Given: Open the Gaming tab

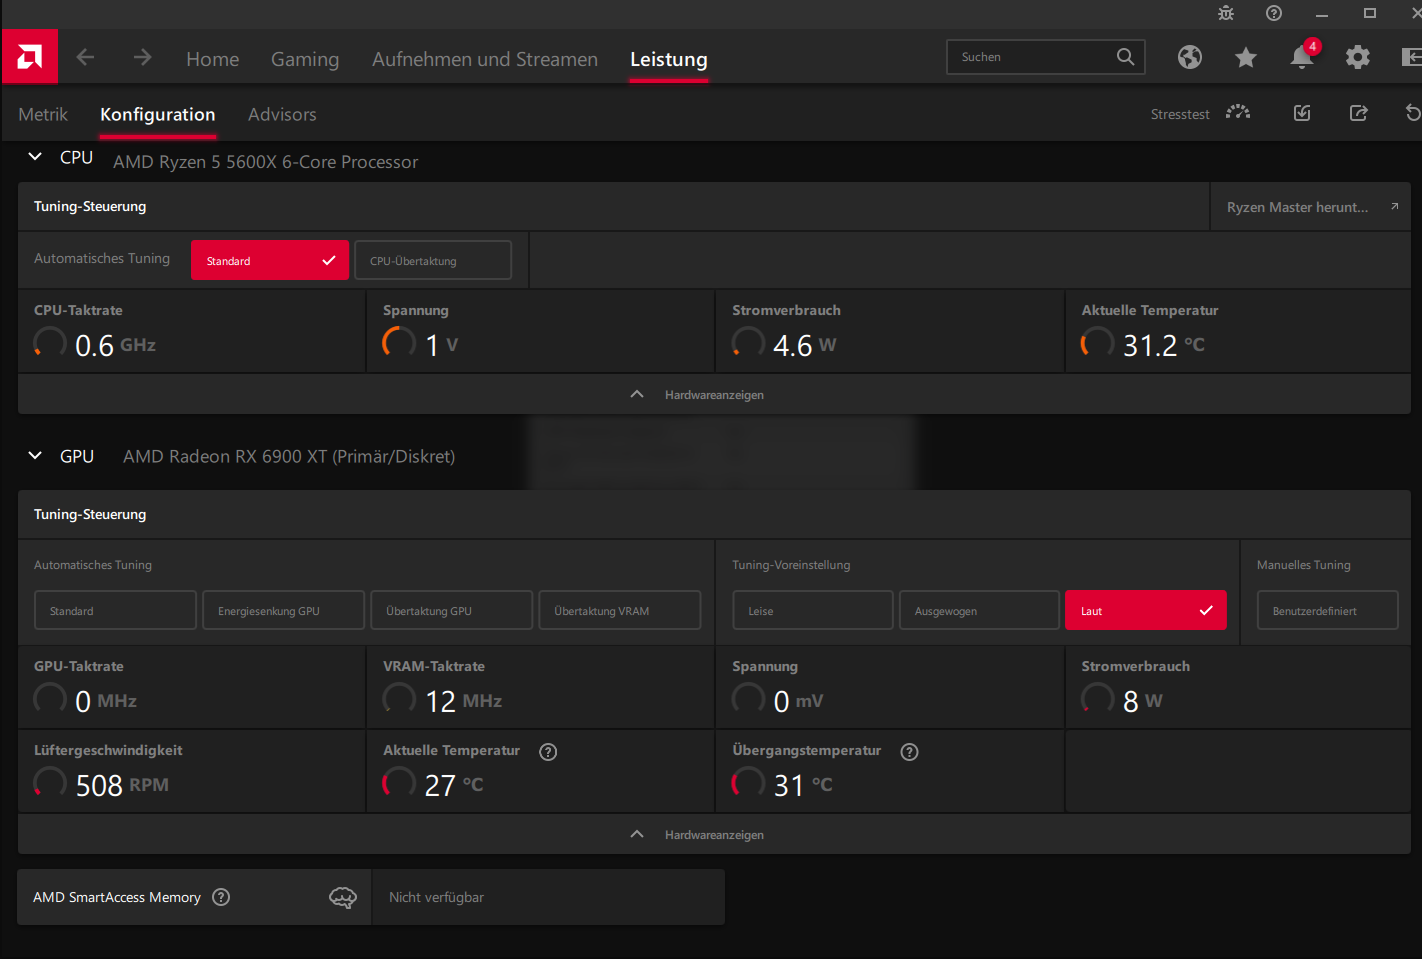Looking at the screenshot, I should (305, 59).
